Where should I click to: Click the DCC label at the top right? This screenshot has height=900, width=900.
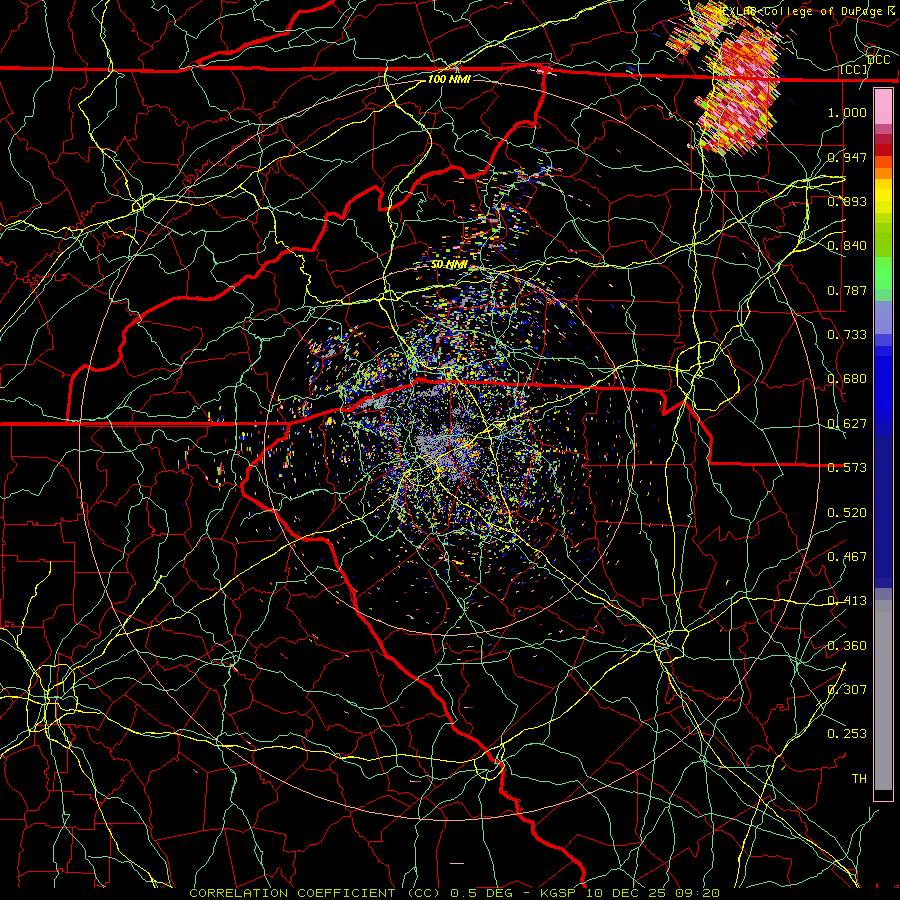point(879,60)
